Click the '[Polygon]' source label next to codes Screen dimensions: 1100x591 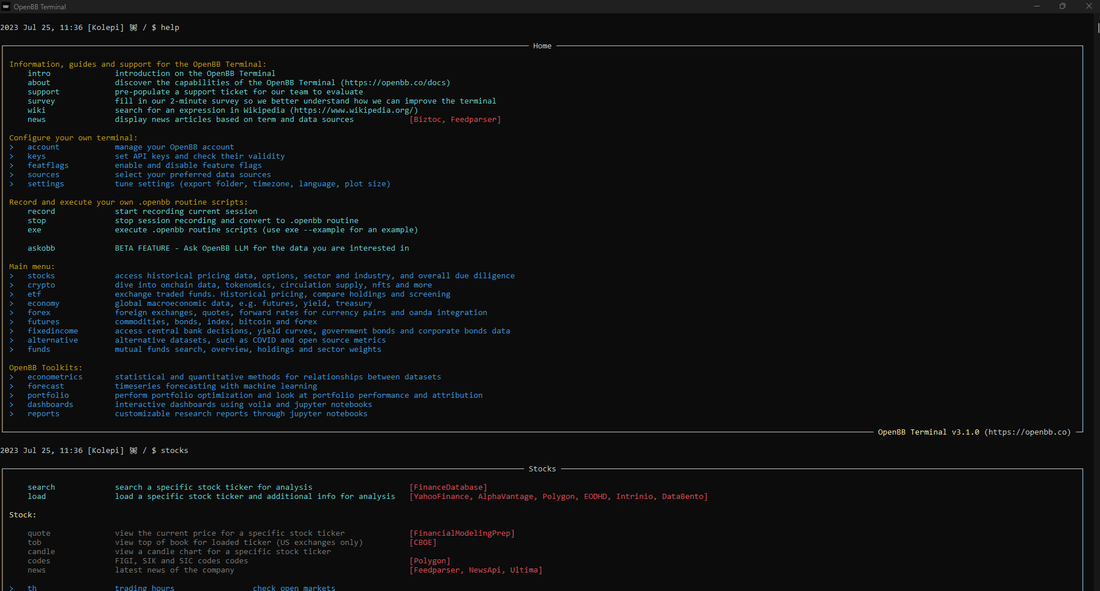tap(430, 560)
